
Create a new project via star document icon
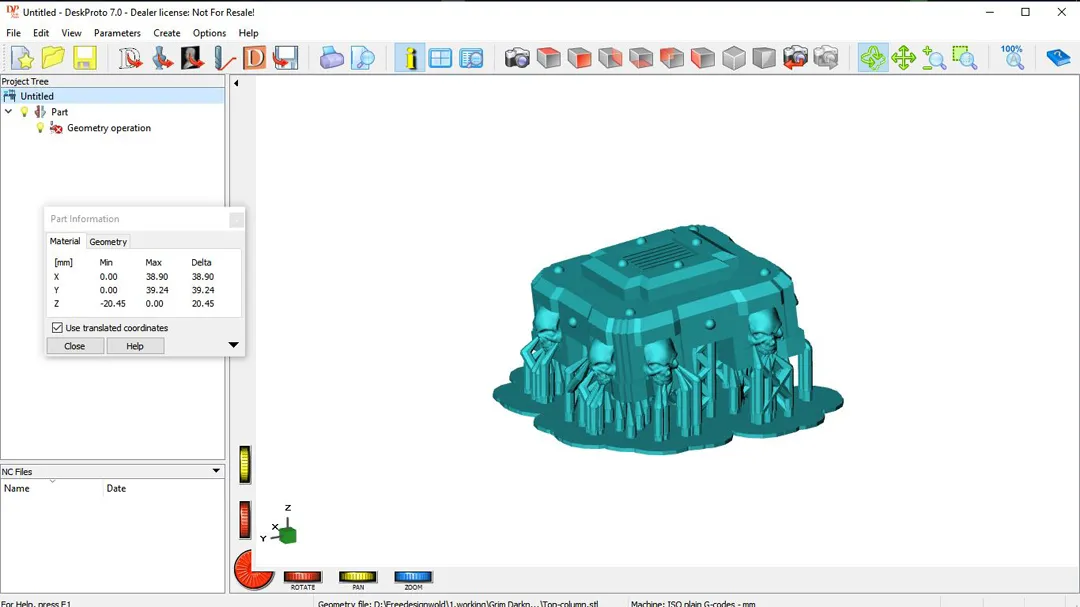point(22,58)
